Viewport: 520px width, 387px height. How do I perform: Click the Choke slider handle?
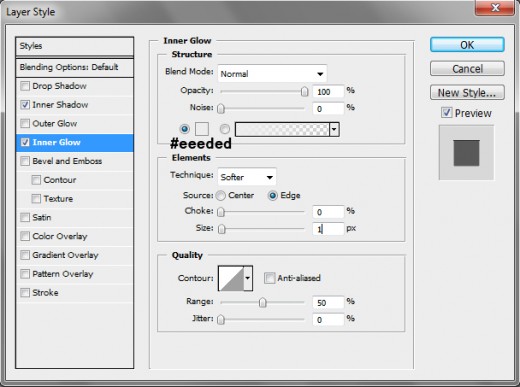click(221, 212)
